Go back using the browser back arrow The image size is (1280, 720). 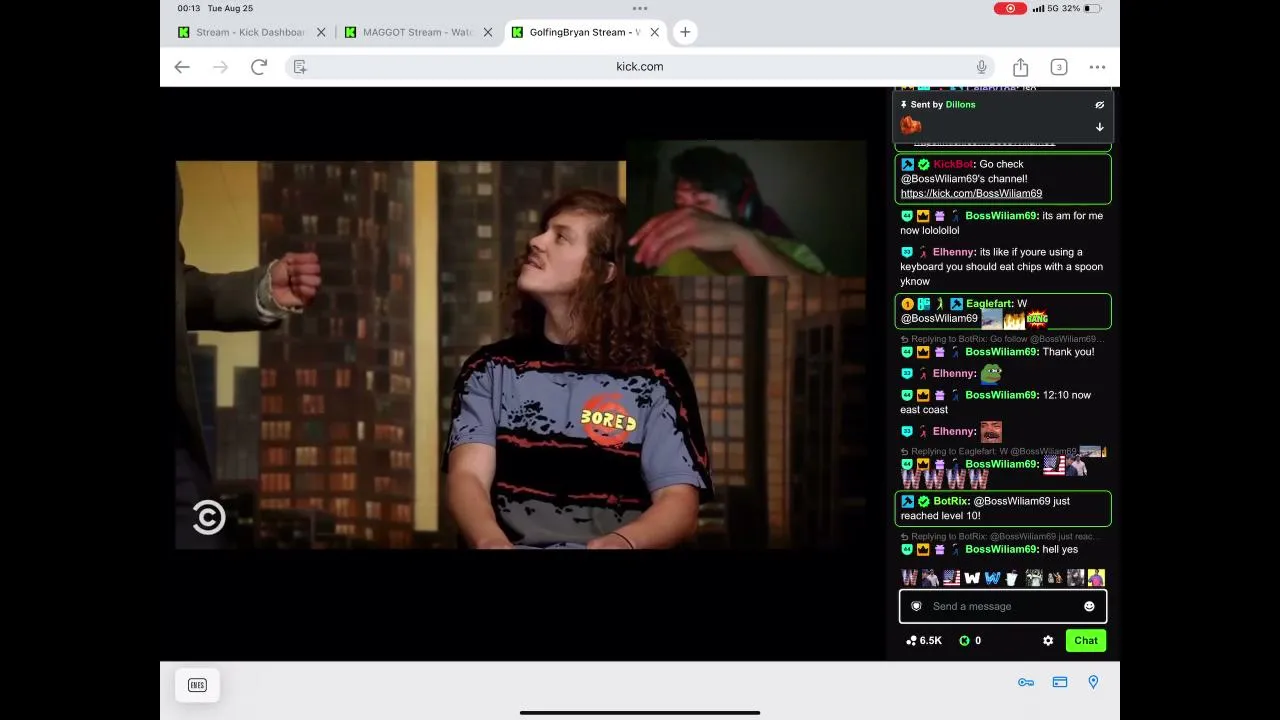[x=182, y=67]
